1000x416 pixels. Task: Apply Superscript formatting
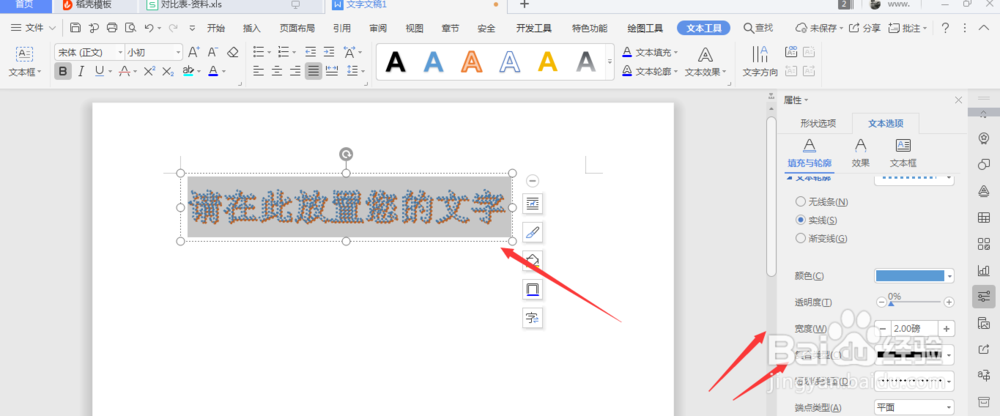[x=149, y=71]
